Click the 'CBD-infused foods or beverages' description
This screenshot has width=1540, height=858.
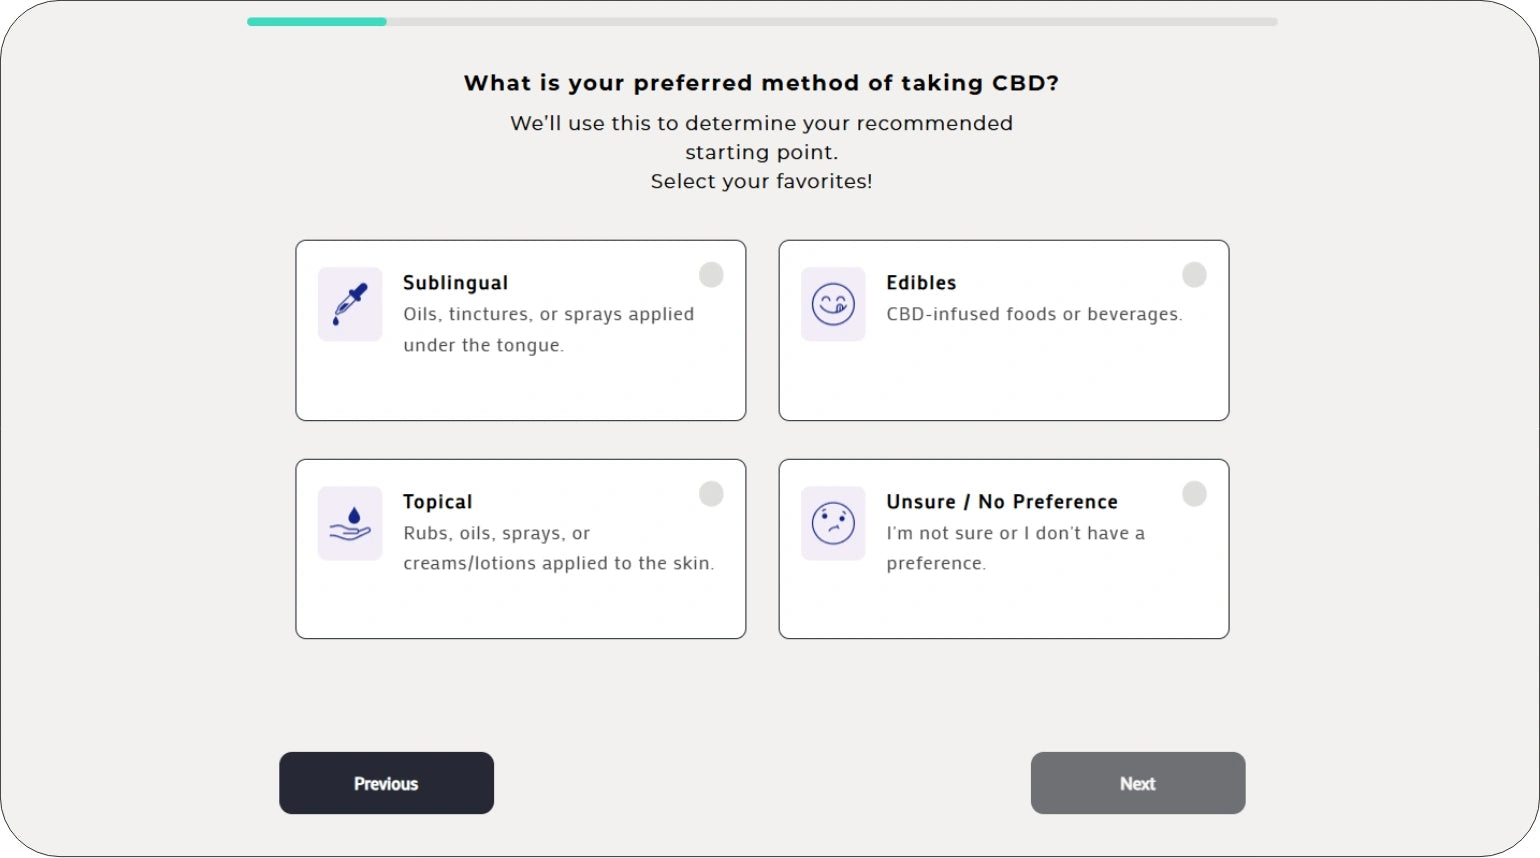coord(1034,314)
